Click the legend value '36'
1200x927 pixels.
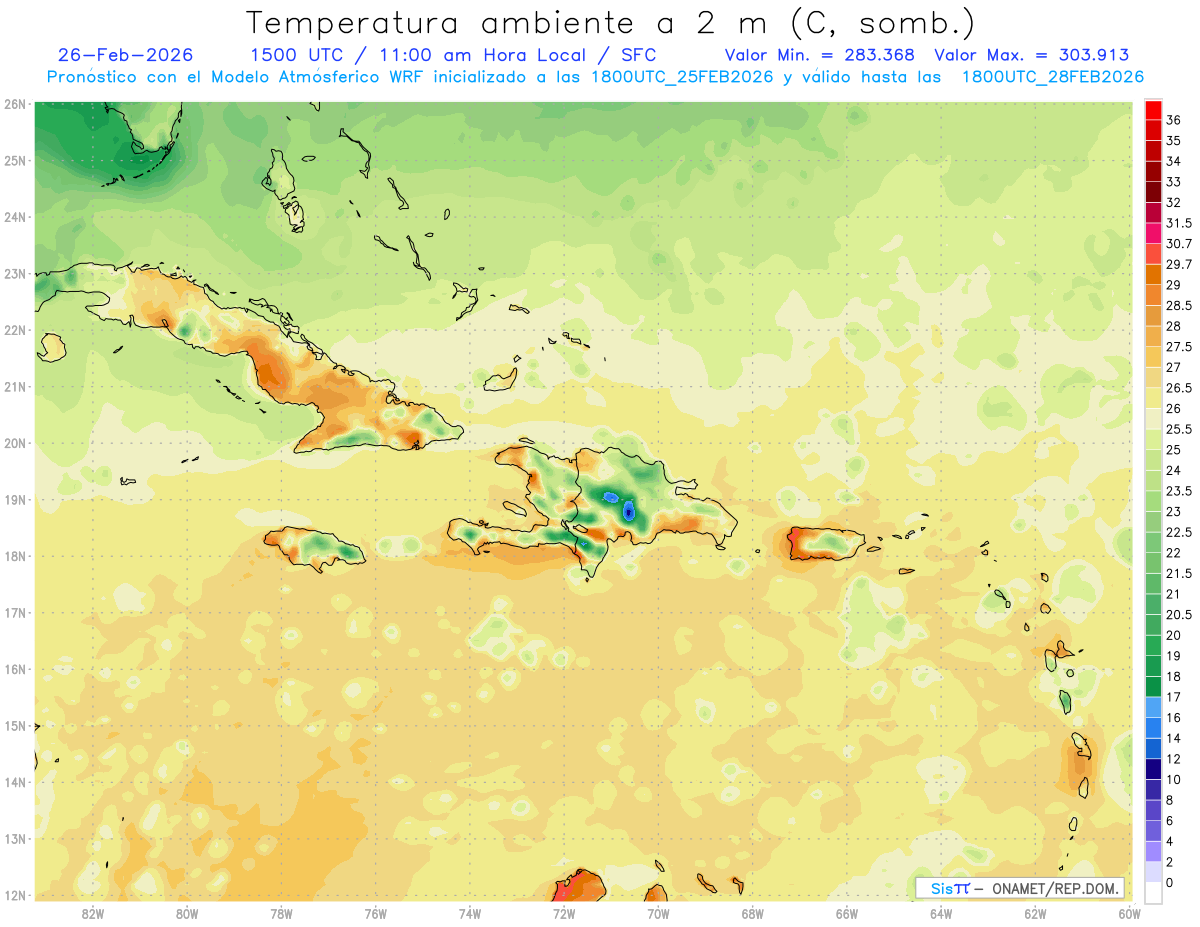(x=1174, y=120)
